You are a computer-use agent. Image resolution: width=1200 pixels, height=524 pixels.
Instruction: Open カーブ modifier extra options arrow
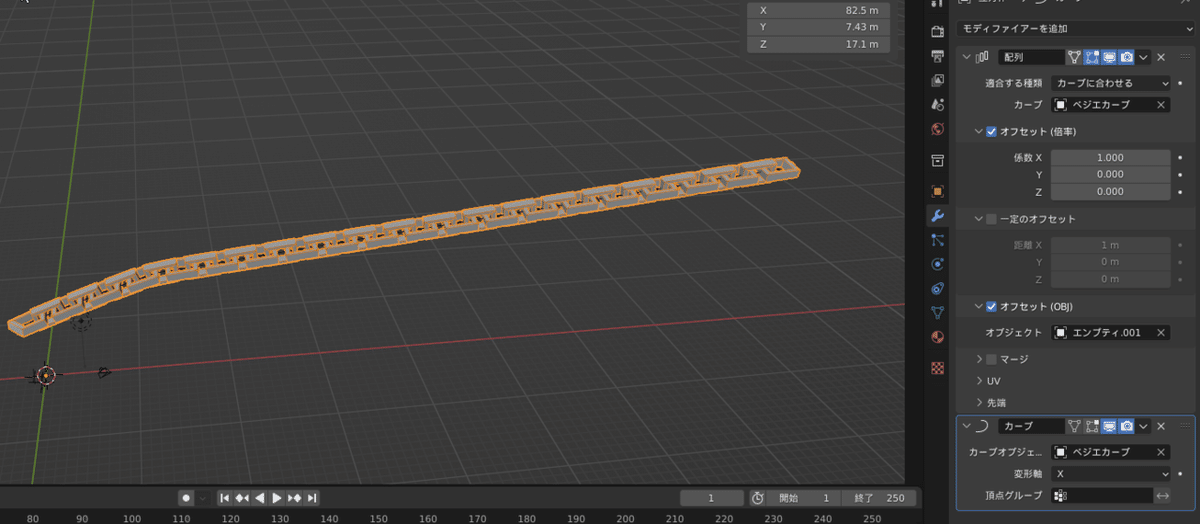click(x=1144, y=426)
